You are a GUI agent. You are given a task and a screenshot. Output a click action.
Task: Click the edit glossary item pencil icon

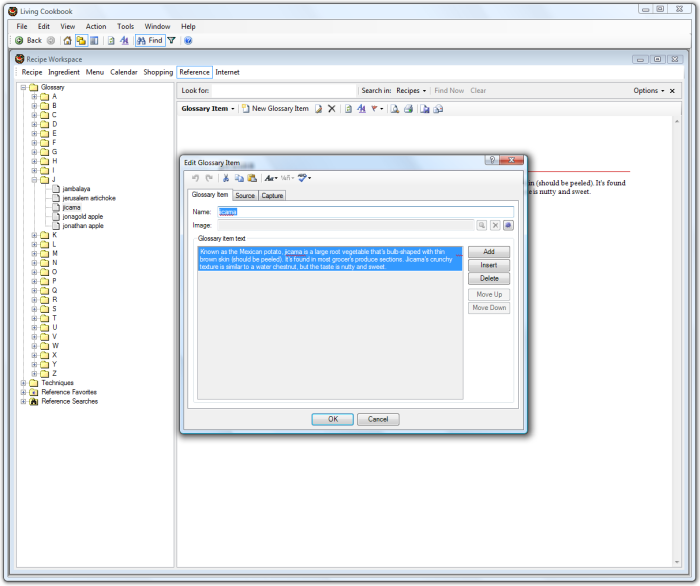[x=318, y=109]
